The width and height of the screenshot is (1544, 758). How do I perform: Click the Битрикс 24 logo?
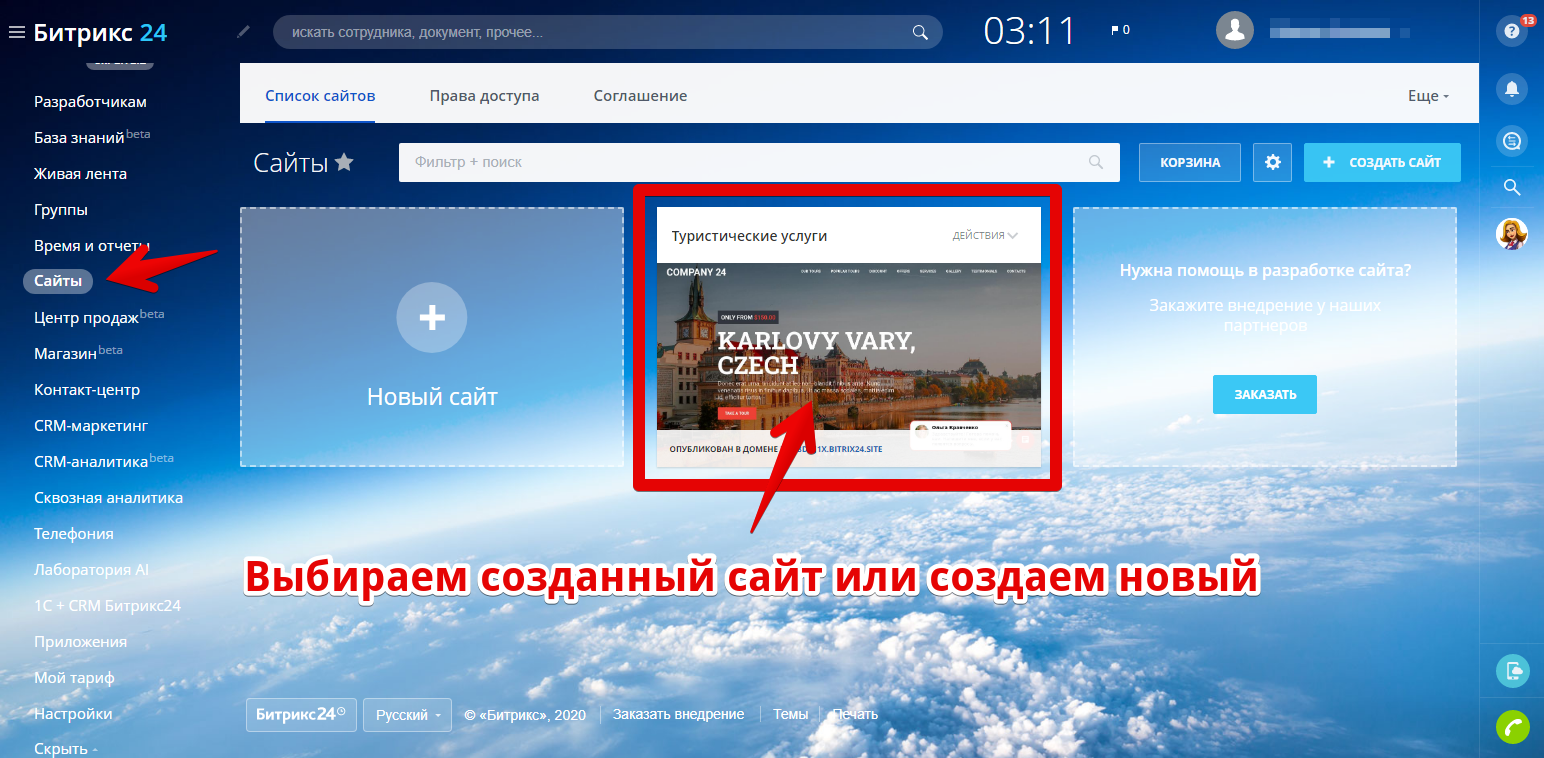point(100,32)
